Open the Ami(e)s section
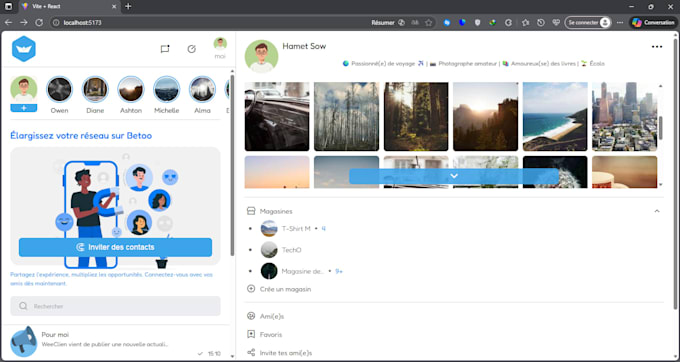 pos(272,316)
